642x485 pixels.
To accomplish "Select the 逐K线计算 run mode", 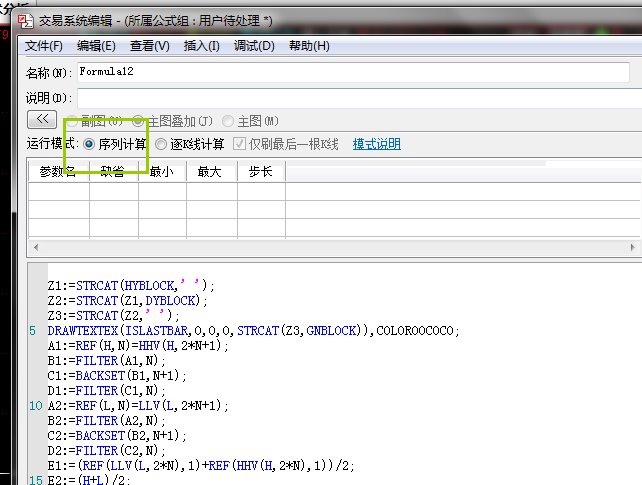I will pyautogui.click(x=161, y=144).
